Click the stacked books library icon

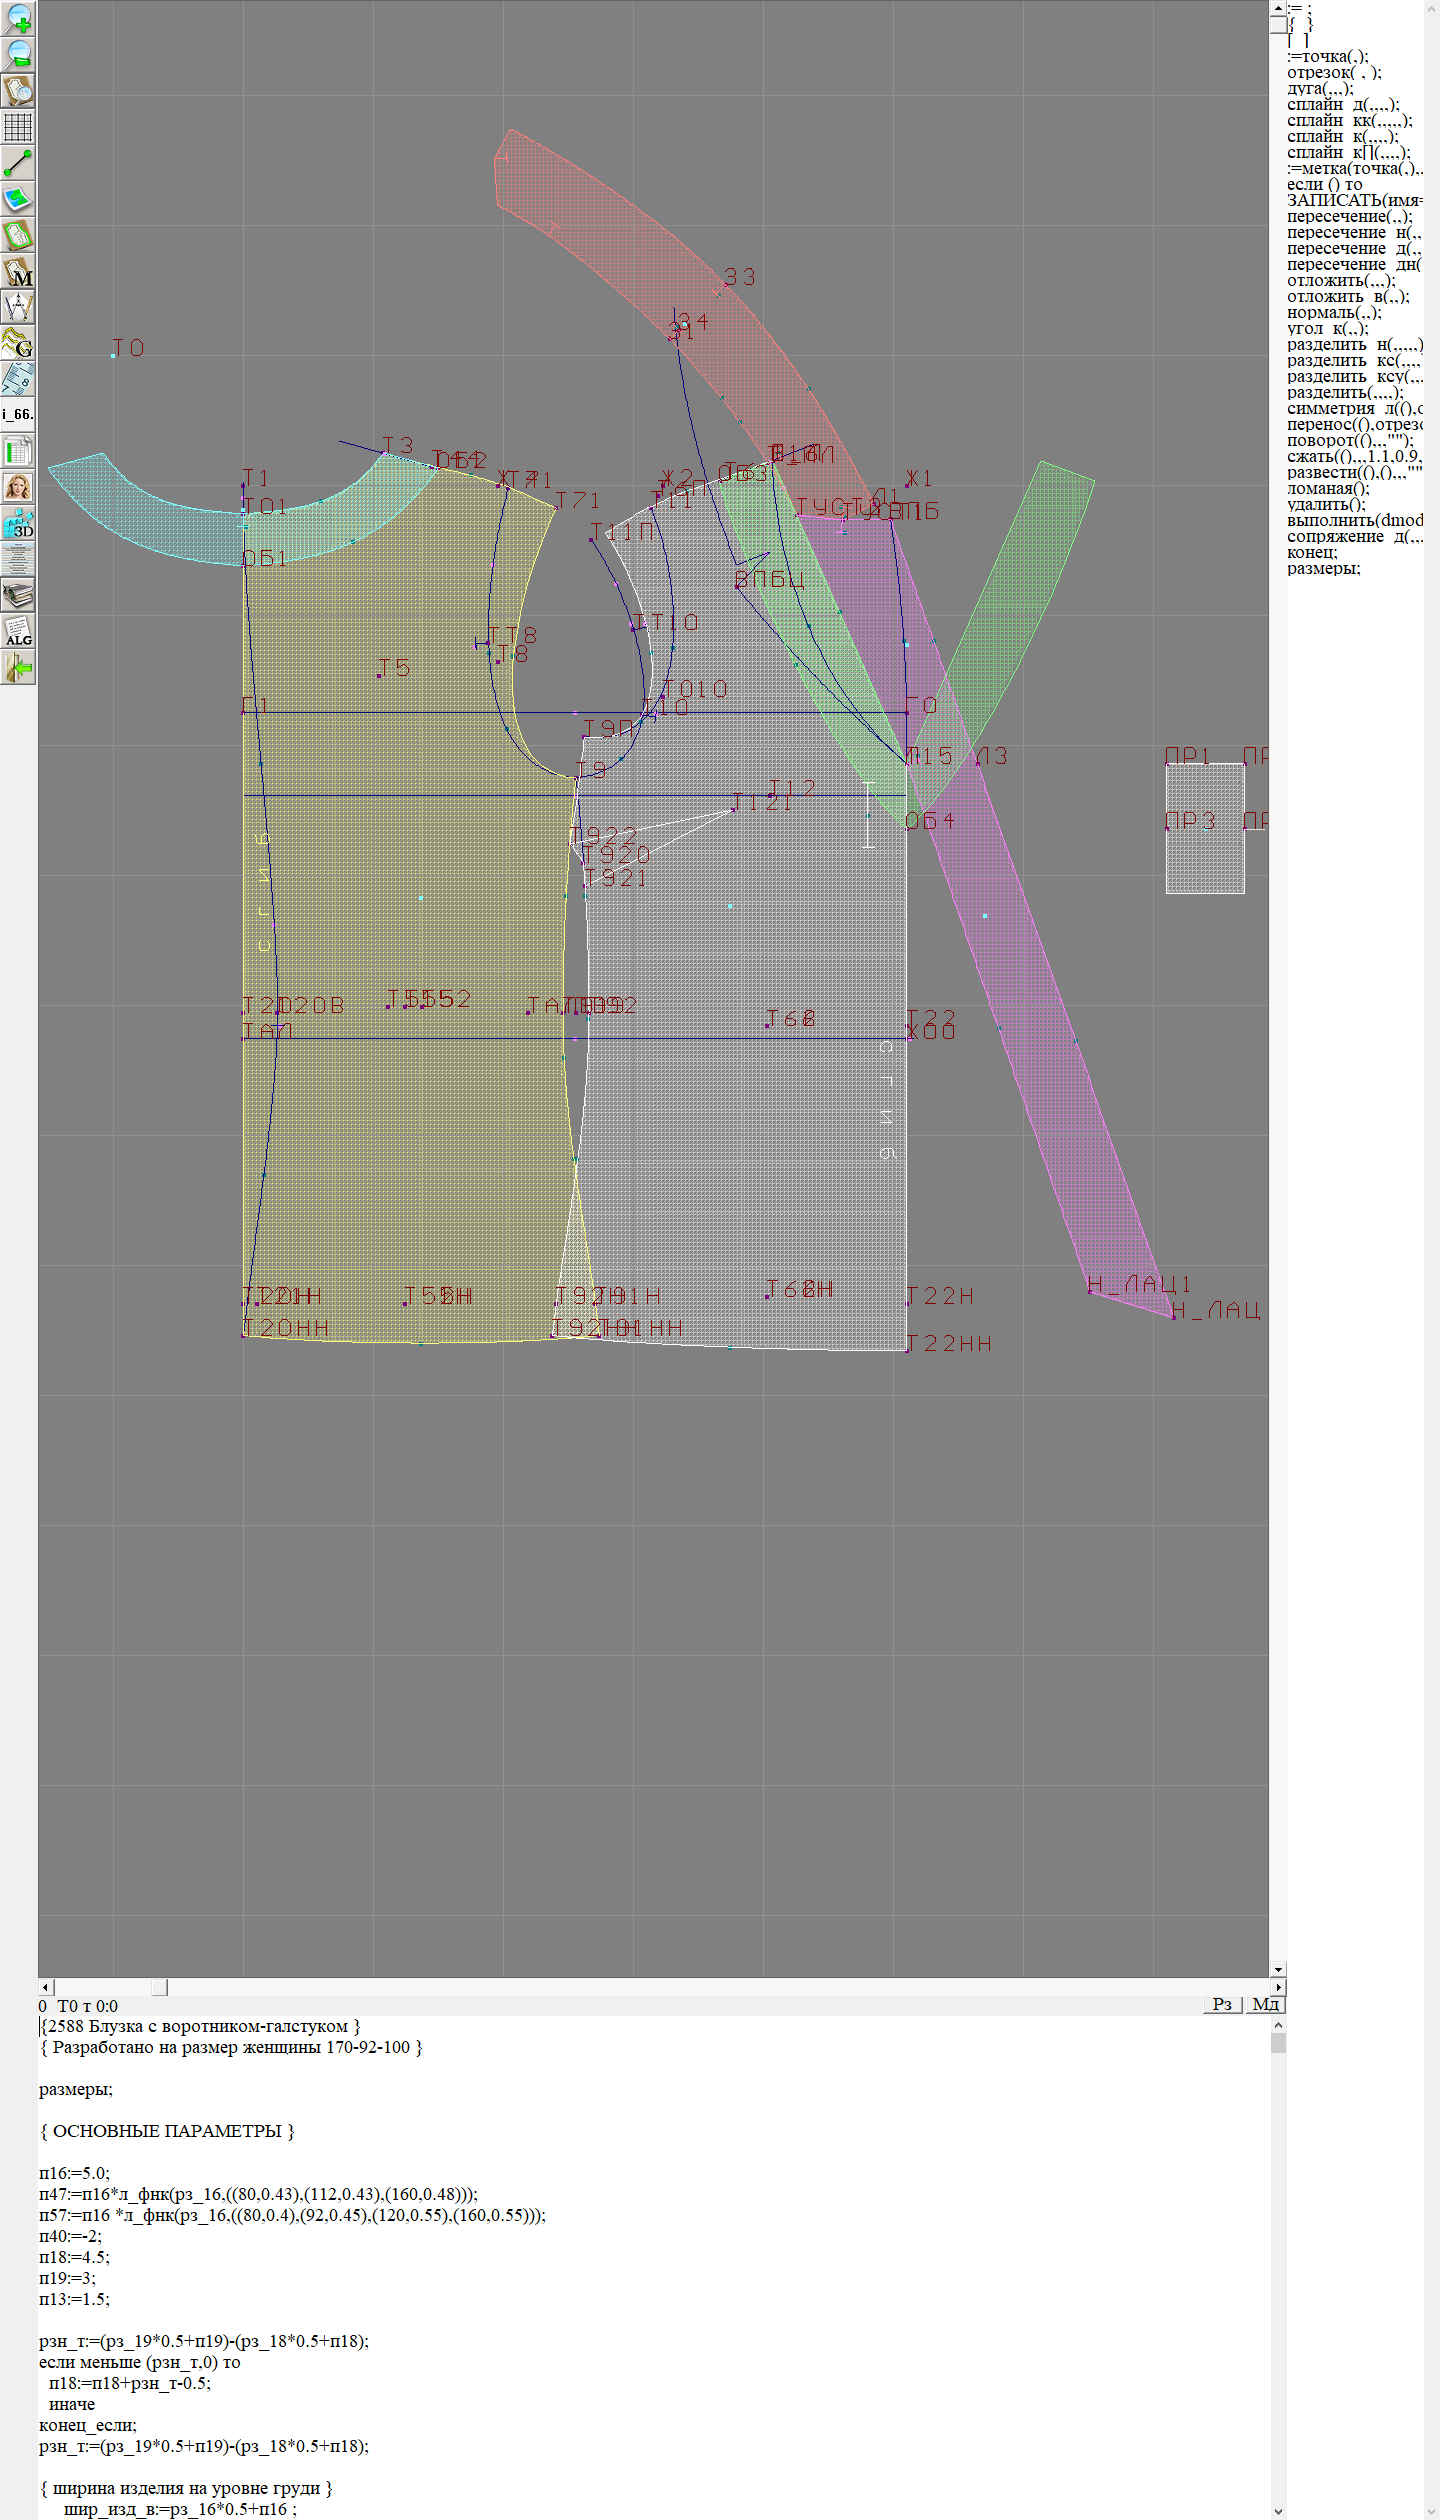click(18, 596)
